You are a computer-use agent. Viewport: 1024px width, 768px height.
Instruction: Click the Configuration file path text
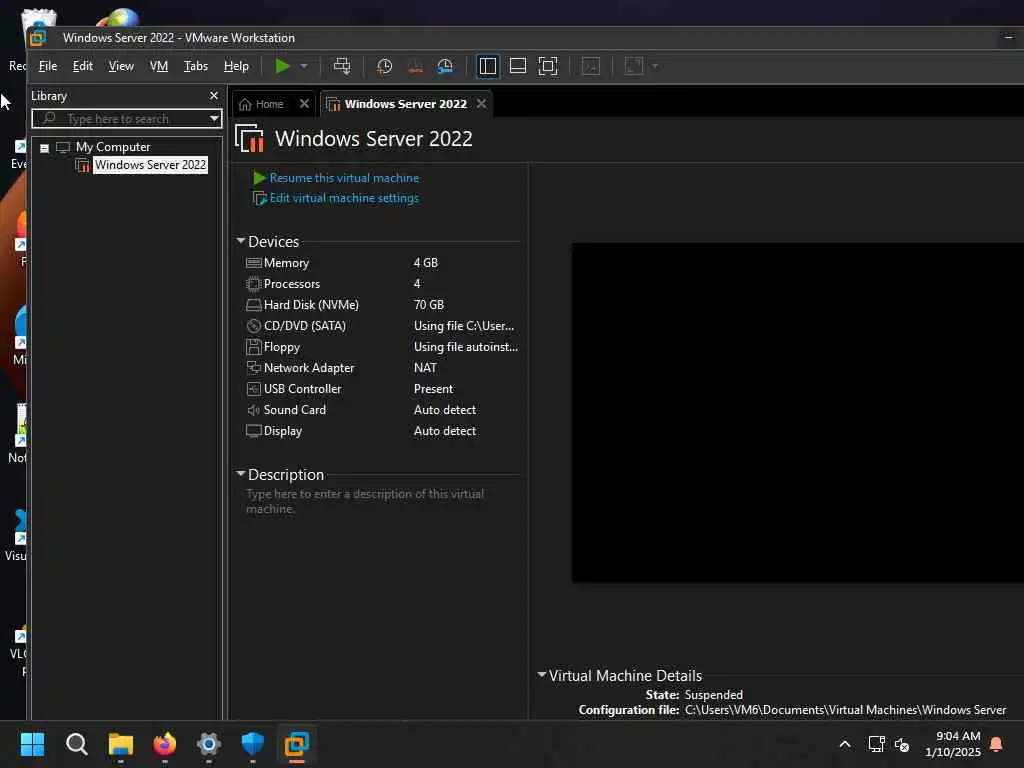pos(845,710)
